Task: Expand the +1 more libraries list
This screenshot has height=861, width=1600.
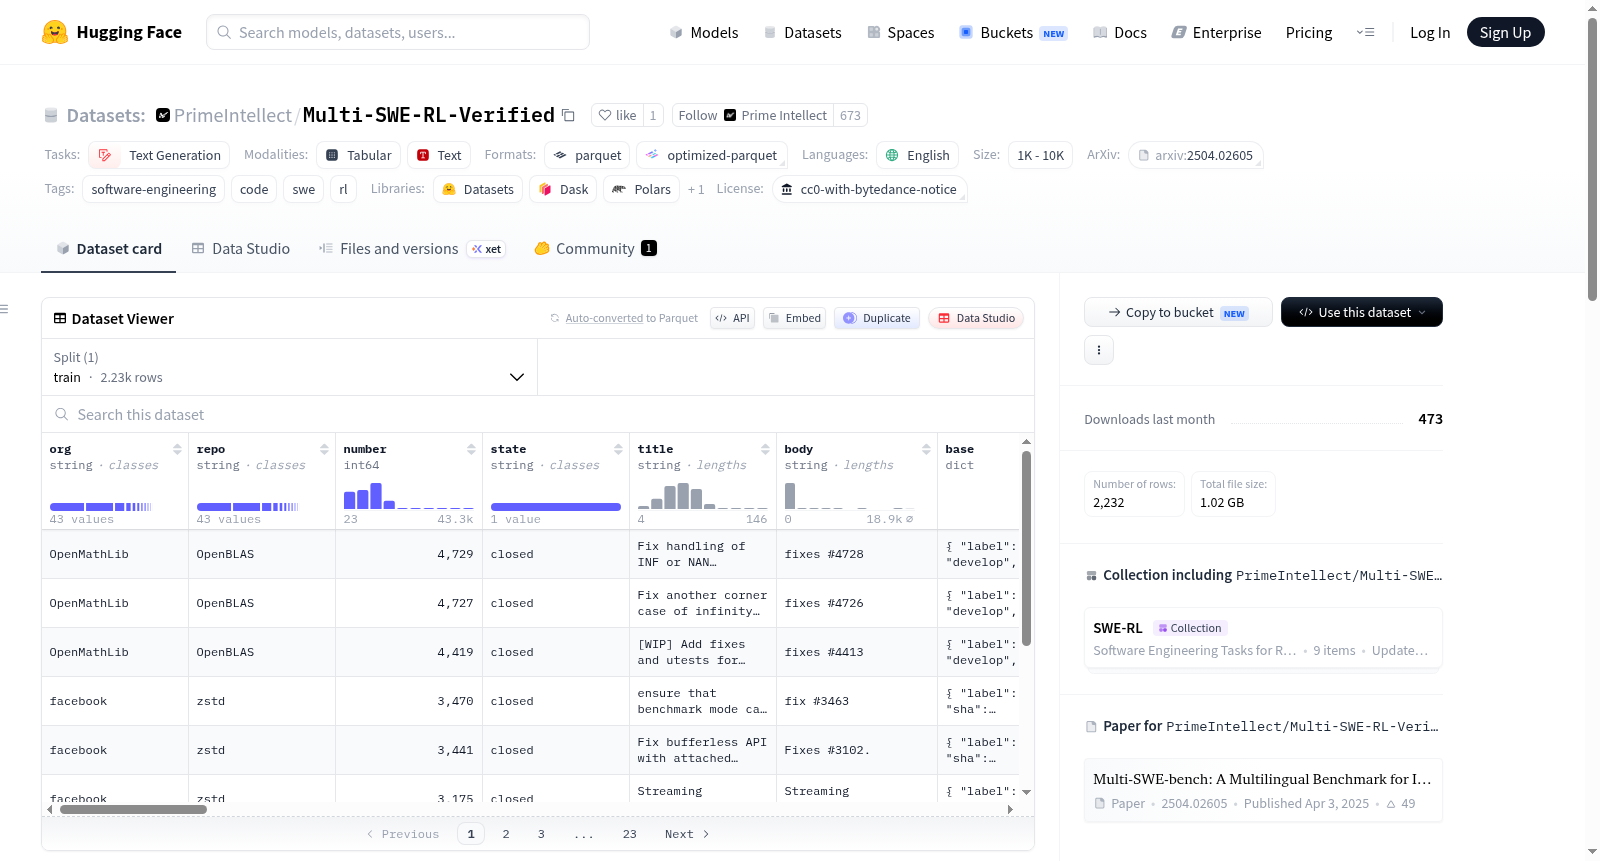Action: pos(696,189)
